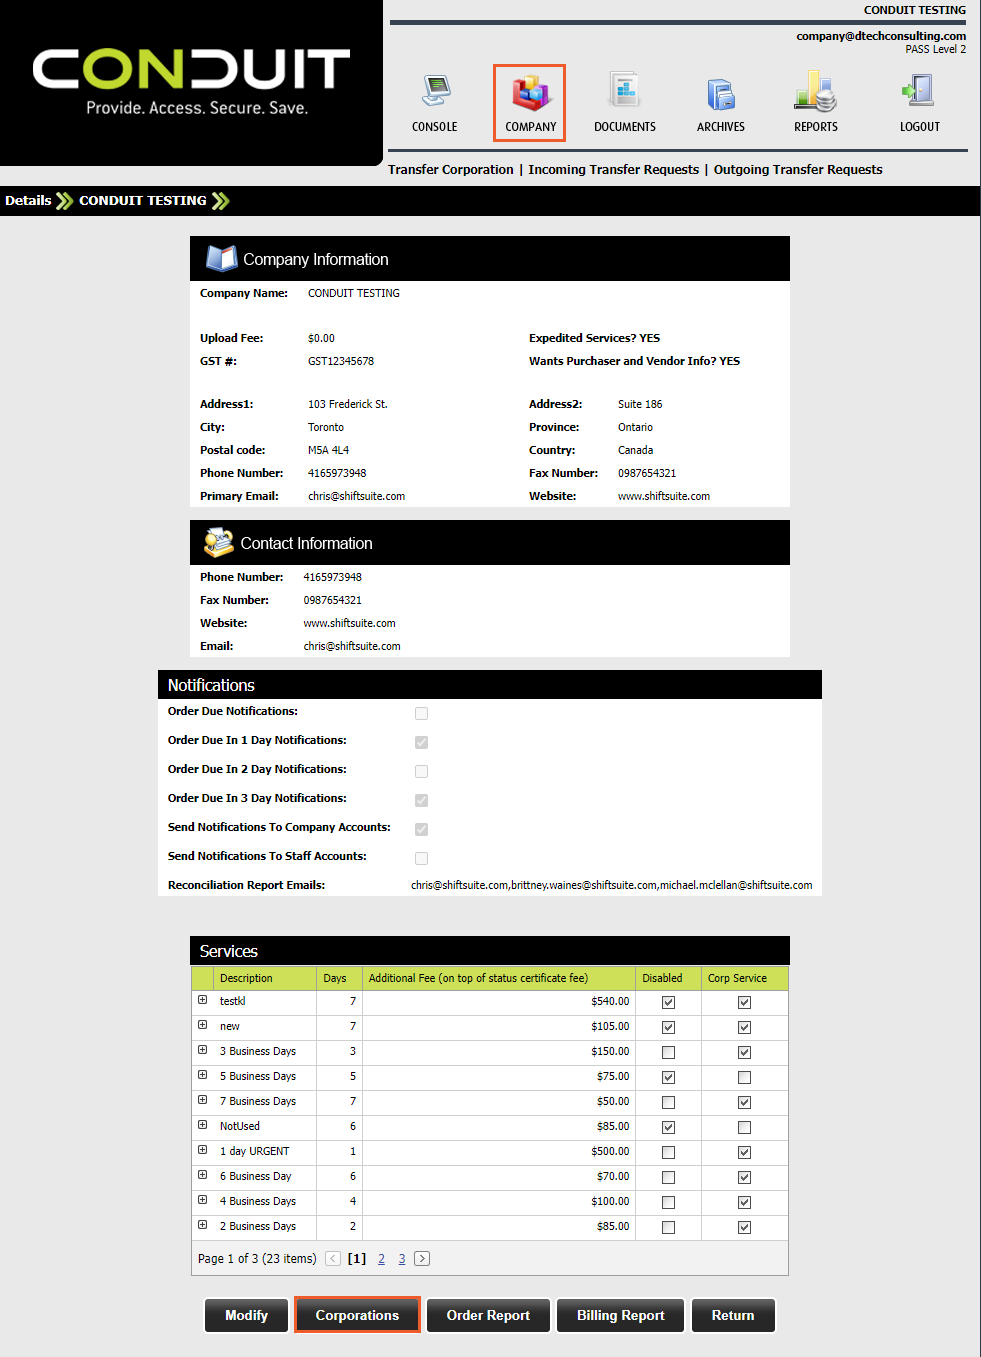This screenshot has height=1357, width=981.
Task: Toggle Corp Service checkbox for 5 Business Days
Action: click(x=744, y=1077)
